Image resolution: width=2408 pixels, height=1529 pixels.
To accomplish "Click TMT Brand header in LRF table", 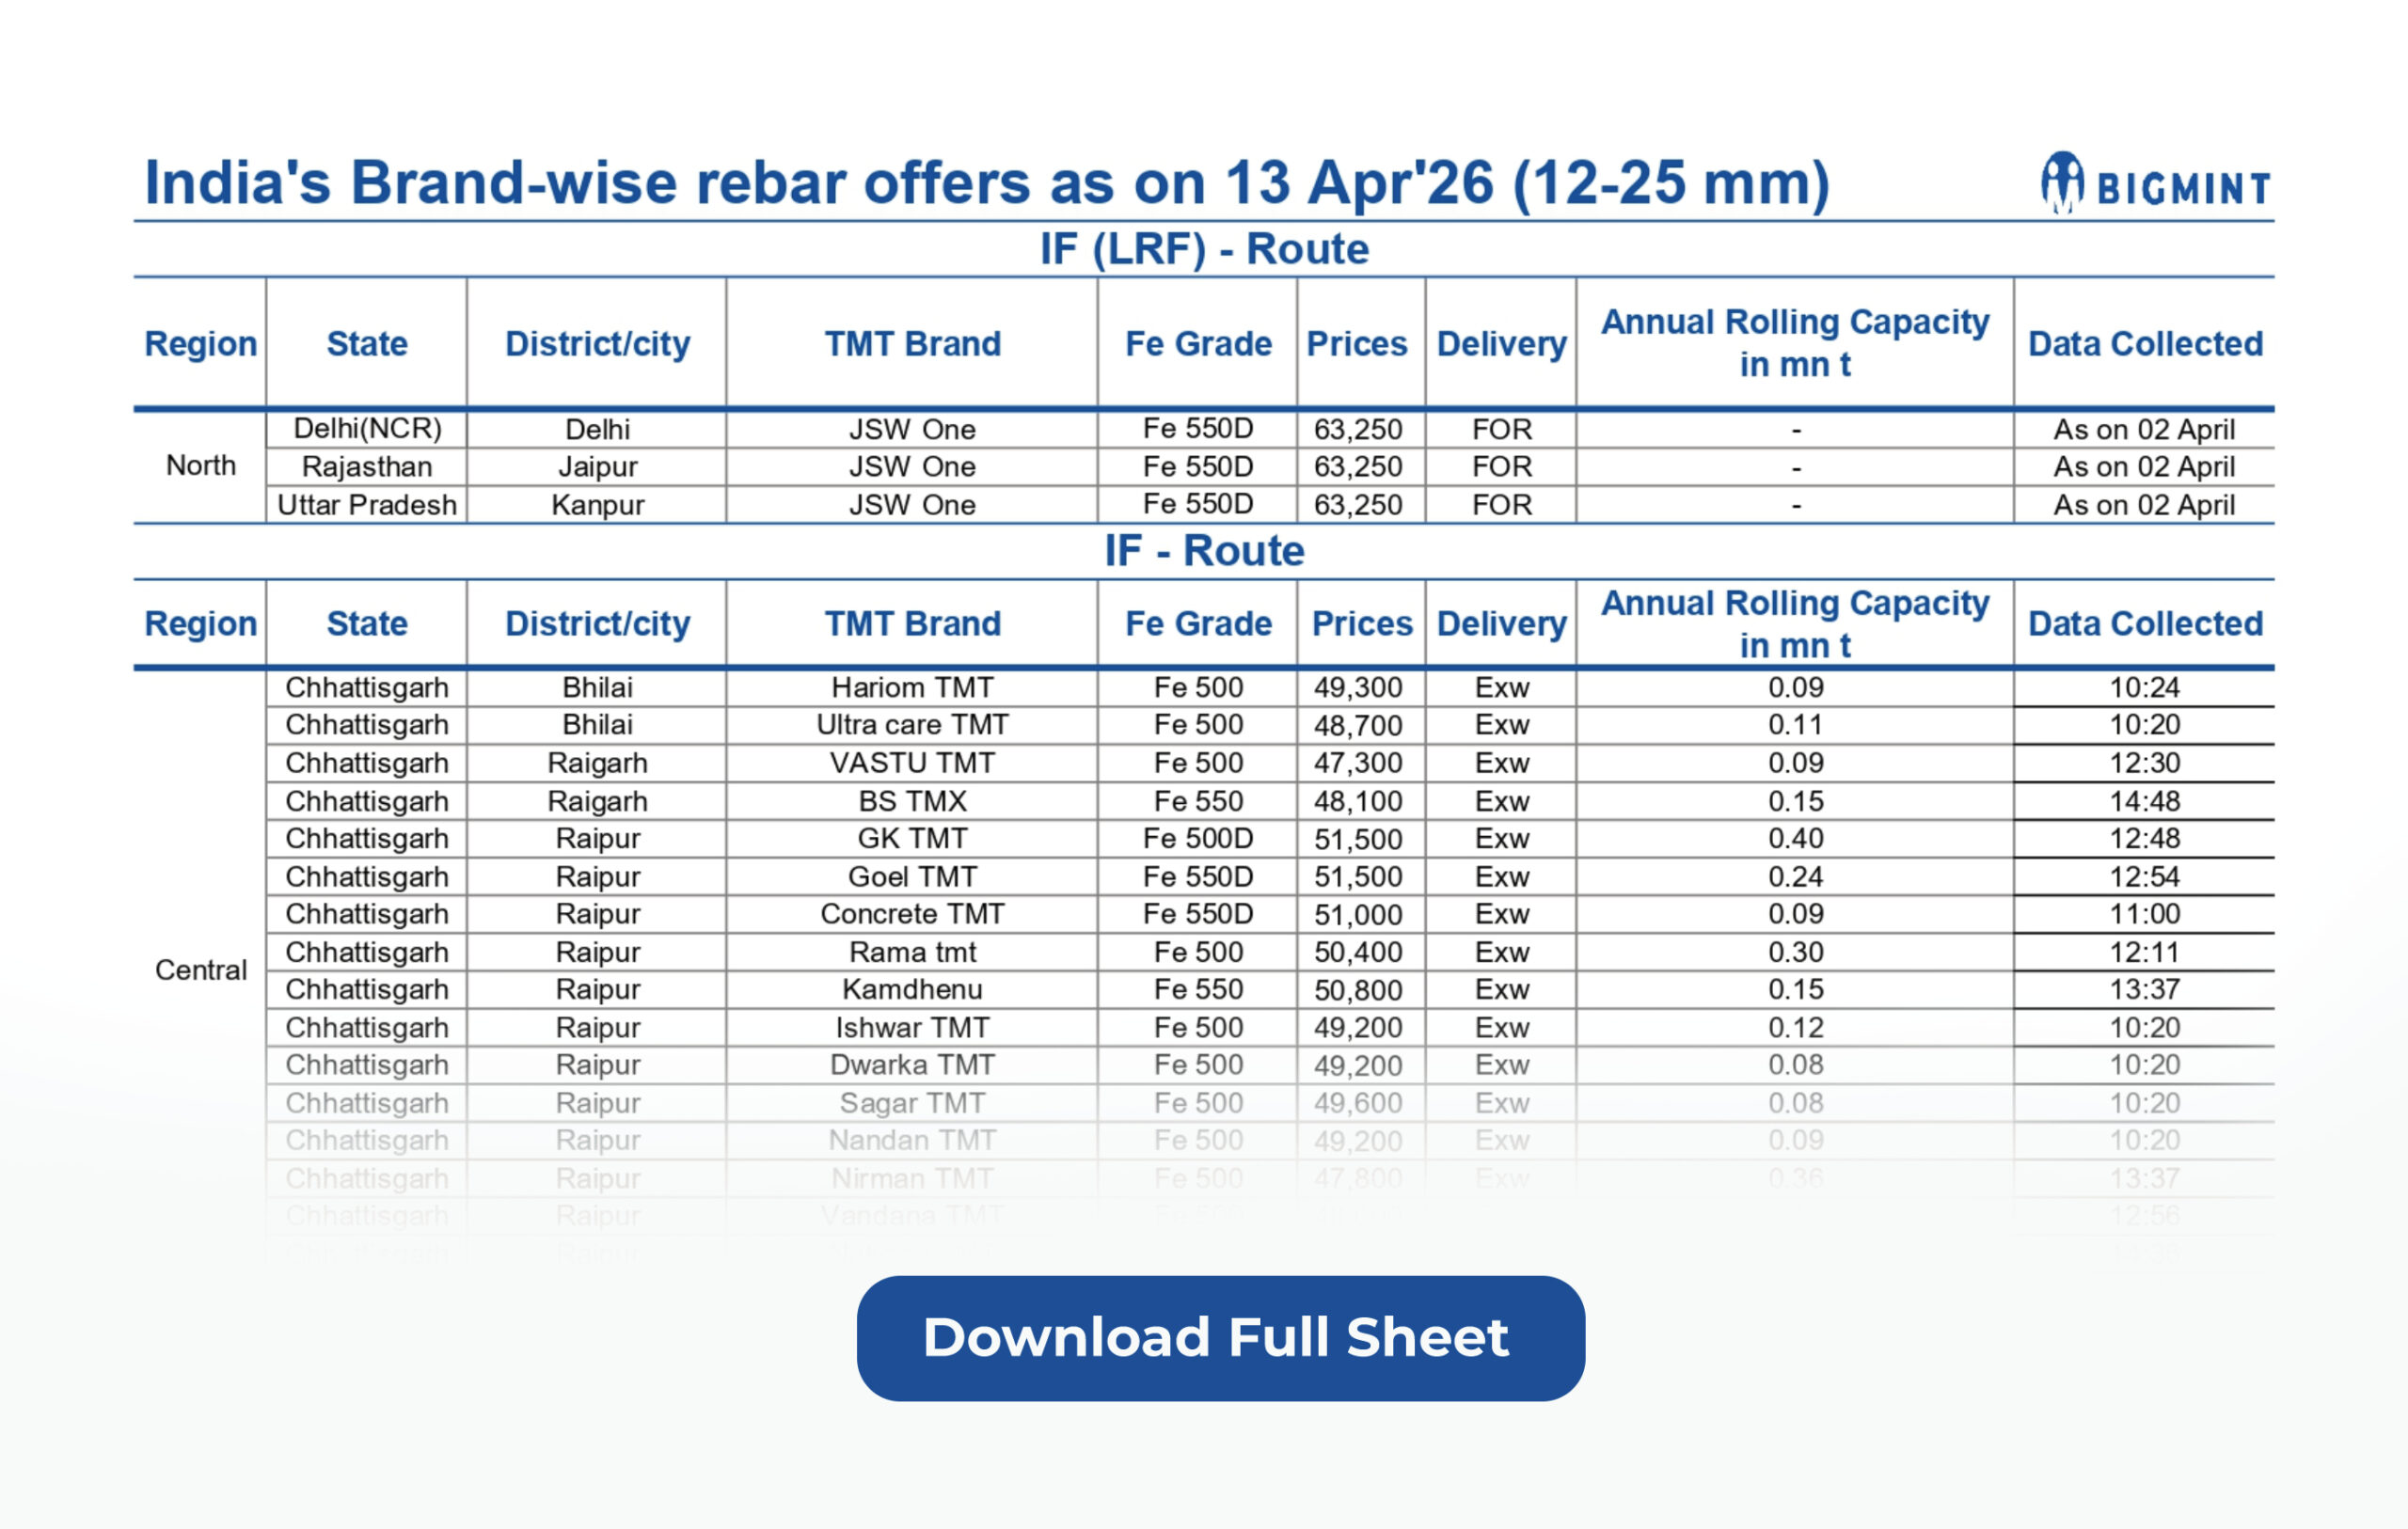I will click(x=912, y=344).
